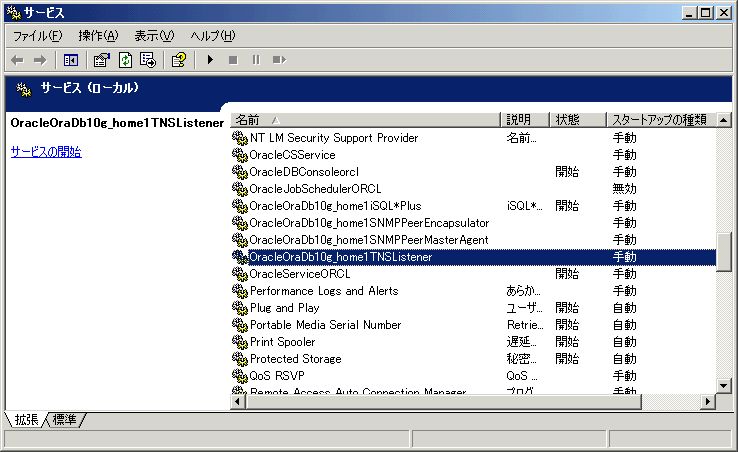Click the gear icon of Portable Media Serial Number

click(x=240, y=325)
